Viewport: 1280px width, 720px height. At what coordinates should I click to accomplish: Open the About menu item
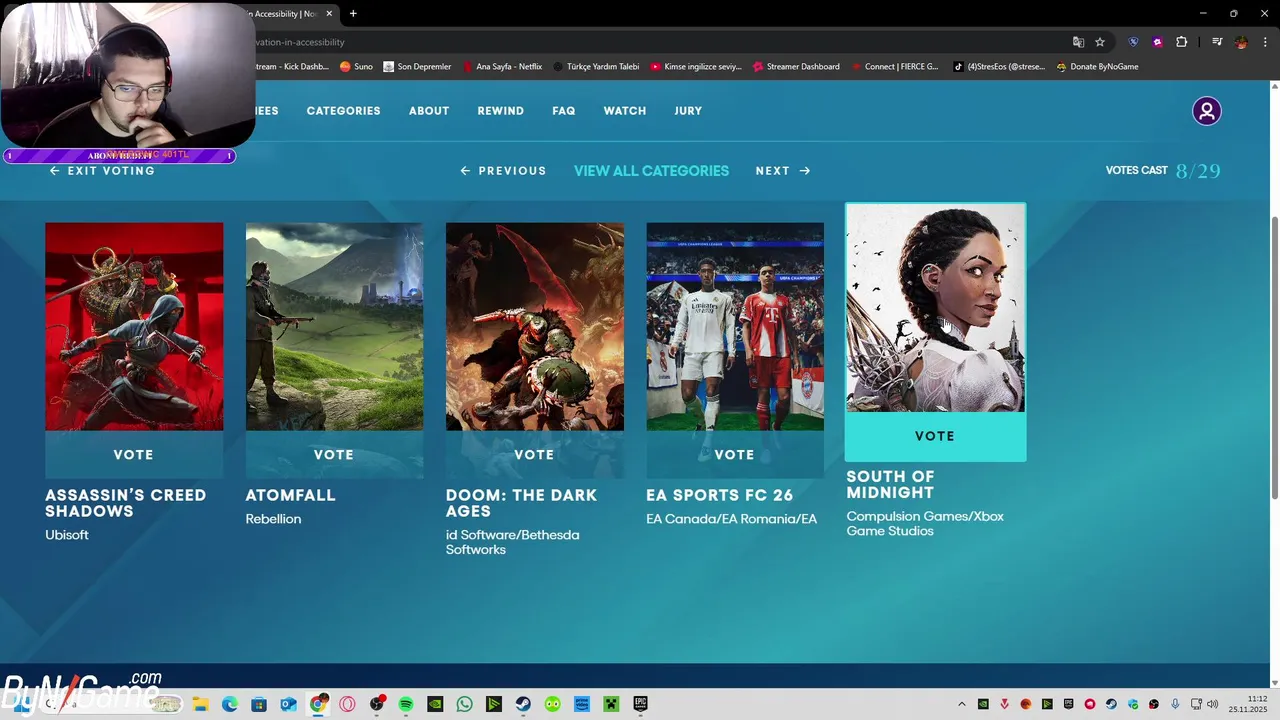(429, 111)
